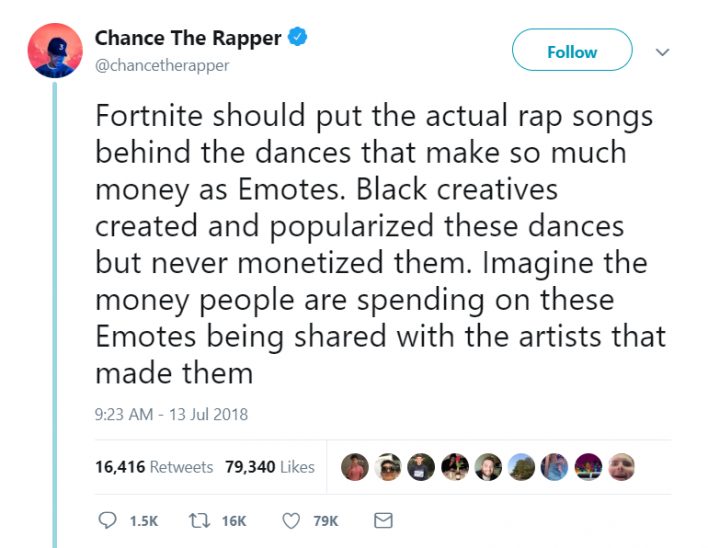The width and height of the screenshot is (708, 548).
Task: Click the last liker avatar in row
Action: (622, 467)
